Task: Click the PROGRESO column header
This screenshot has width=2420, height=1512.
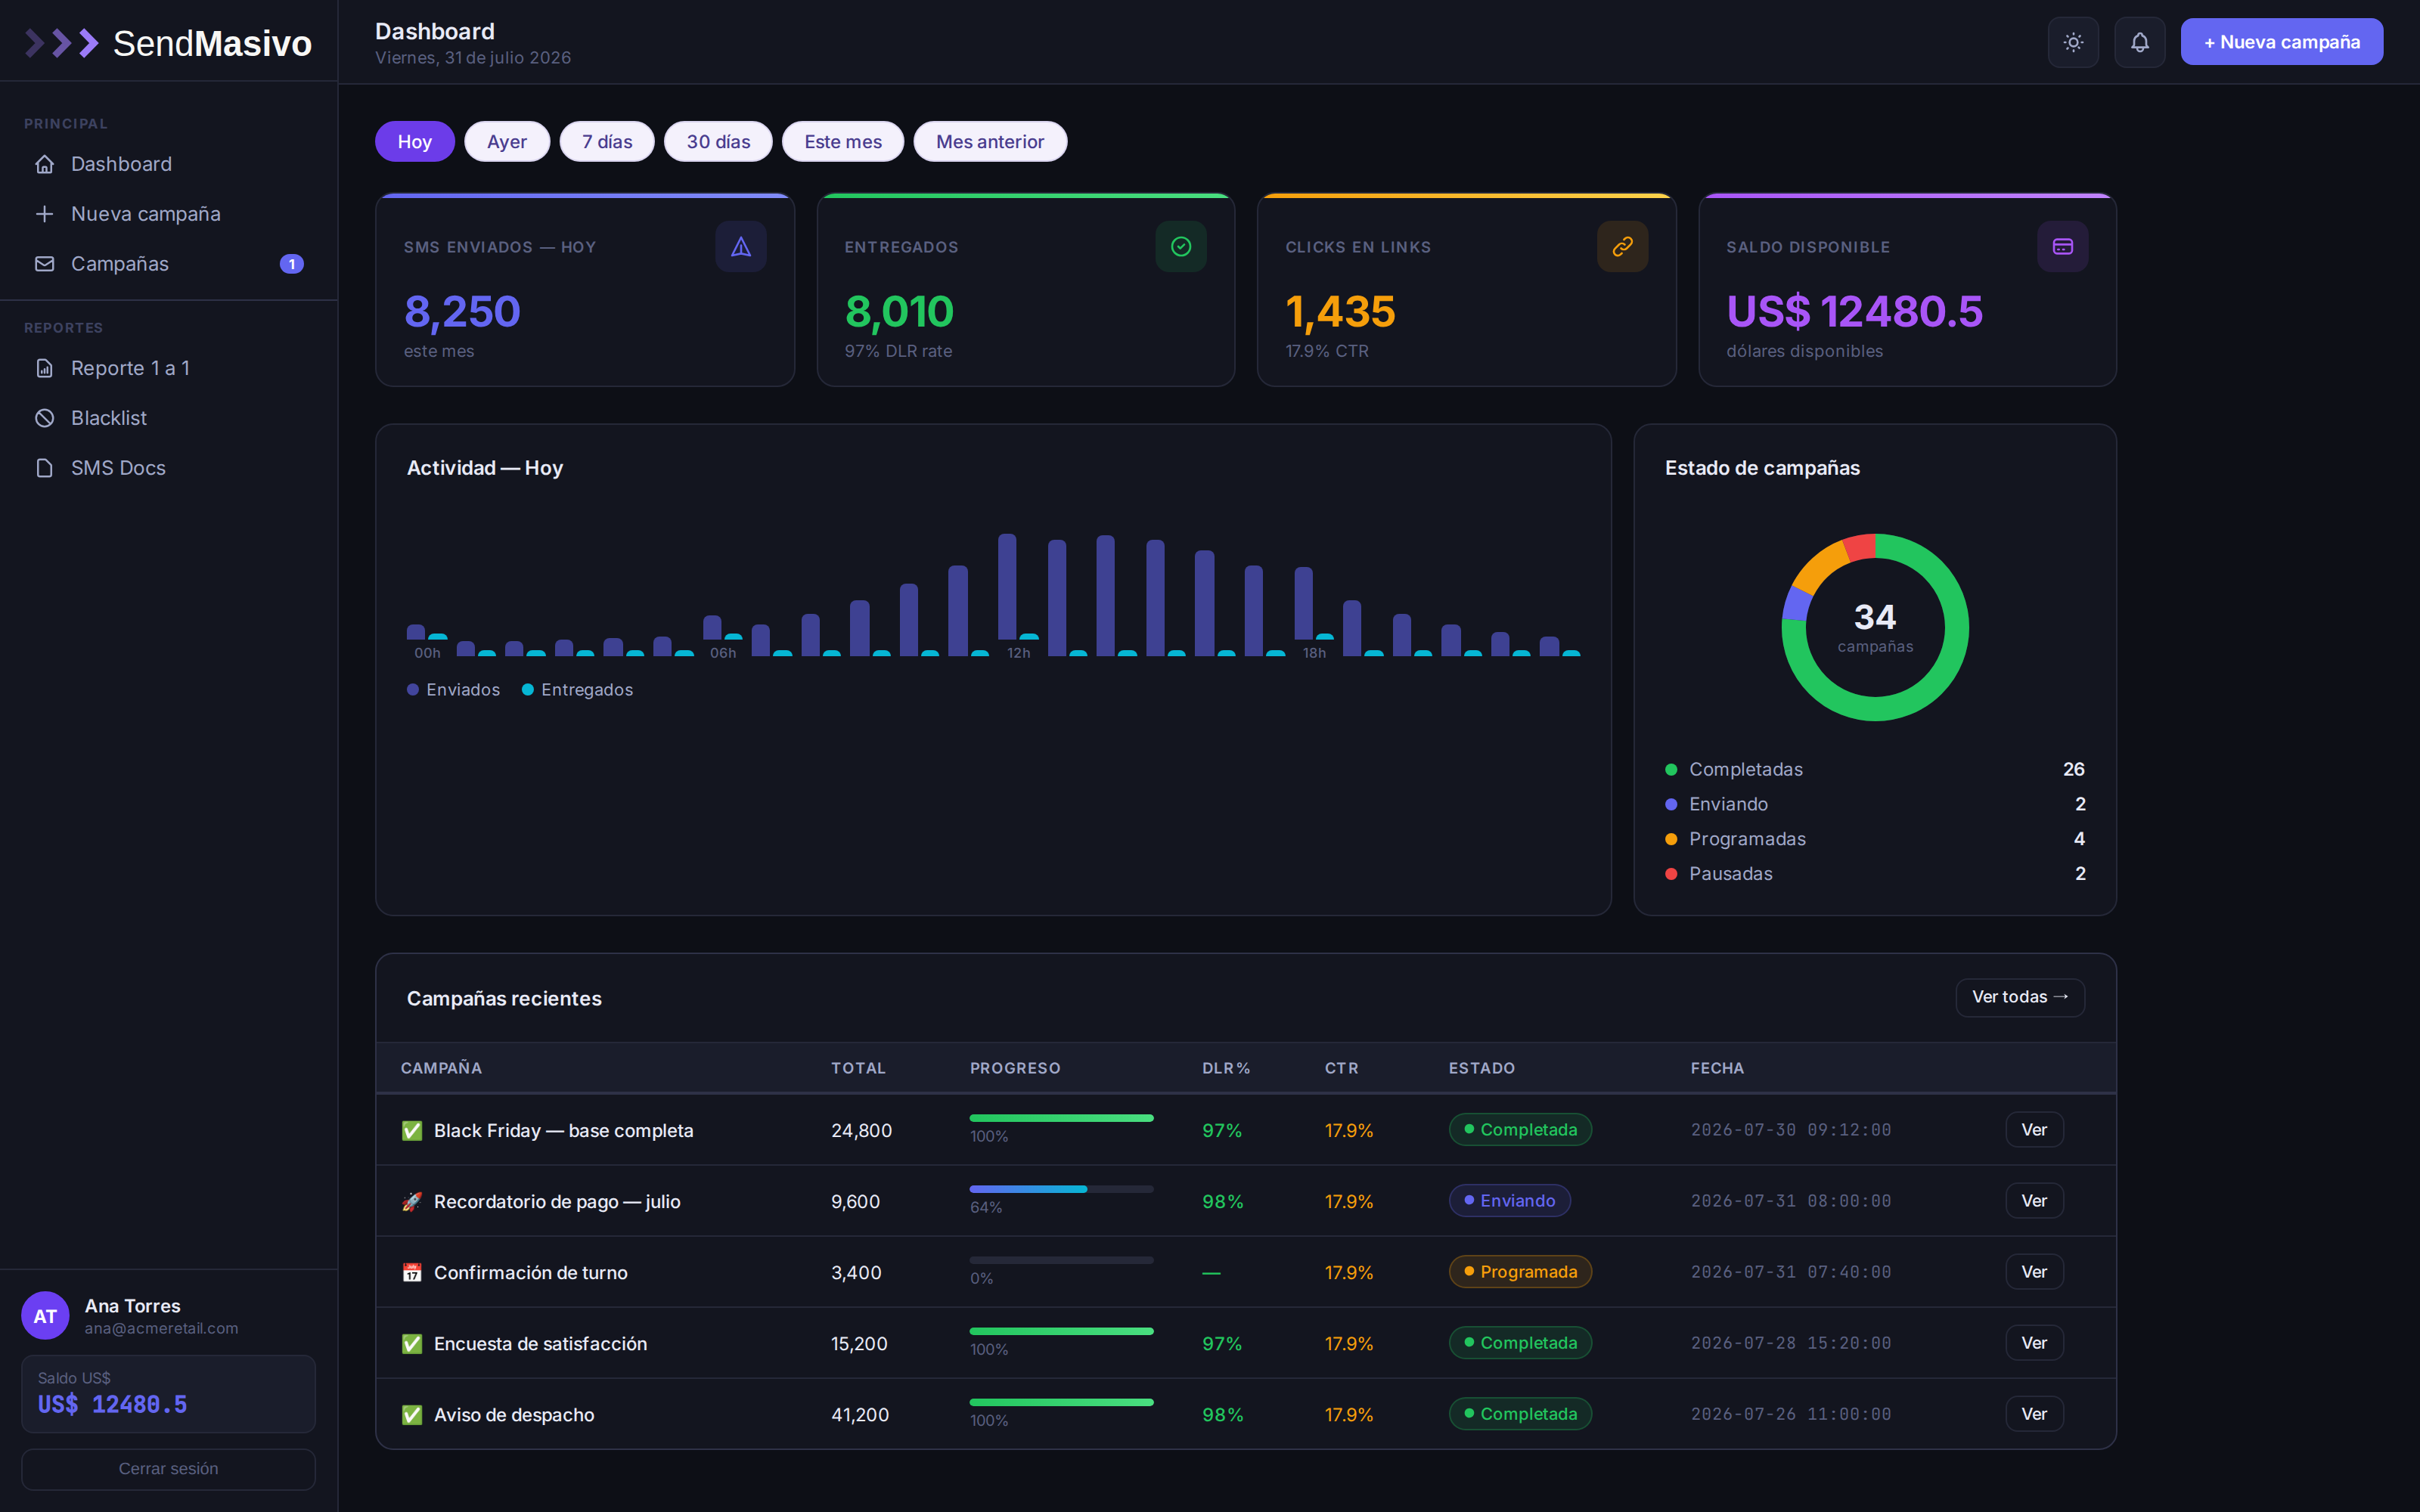Action: pos(1015,1068)
